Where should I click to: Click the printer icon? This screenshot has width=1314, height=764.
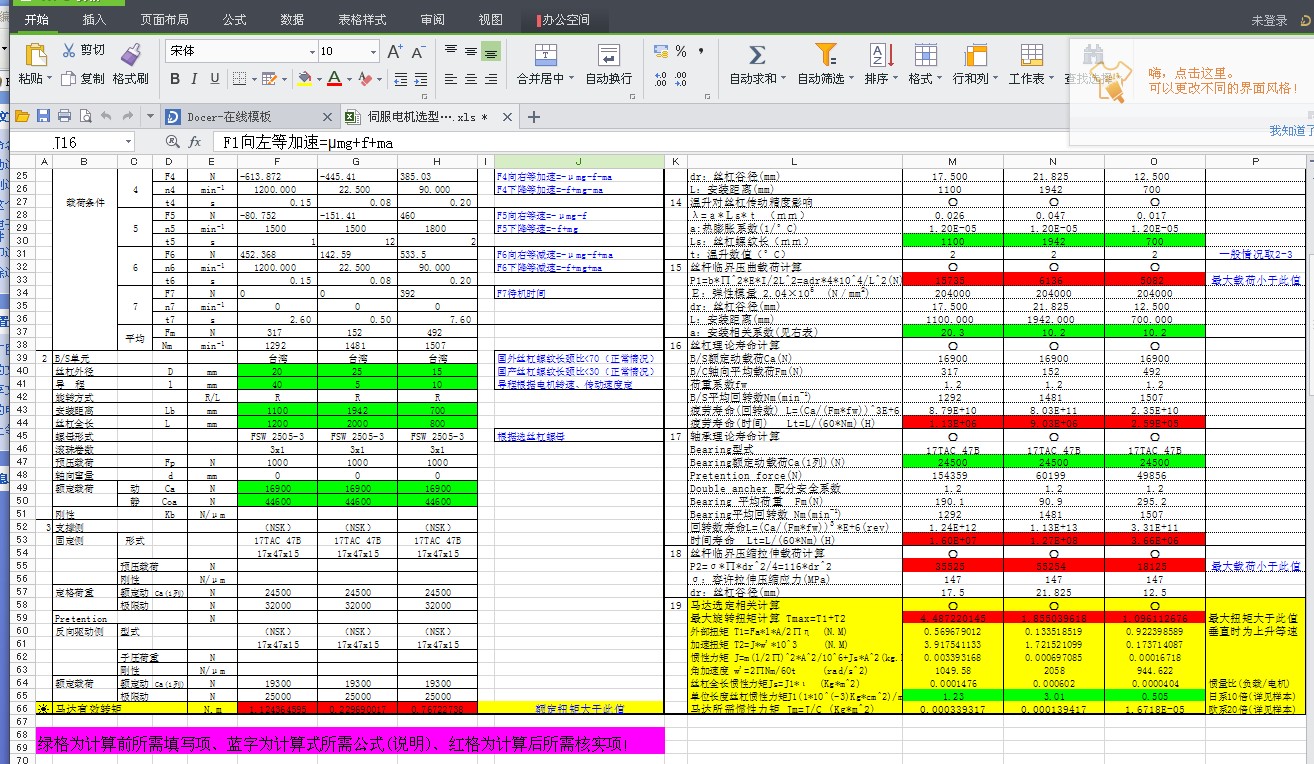(x=64, y=116)
